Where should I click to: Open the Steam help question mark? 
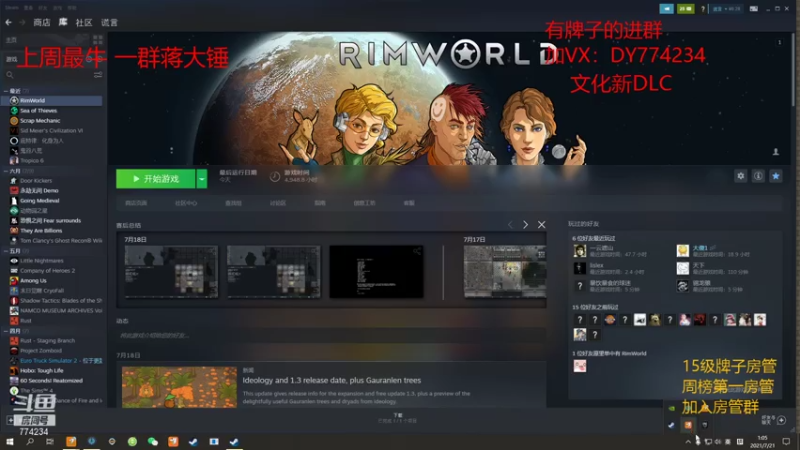coord(703,9)
